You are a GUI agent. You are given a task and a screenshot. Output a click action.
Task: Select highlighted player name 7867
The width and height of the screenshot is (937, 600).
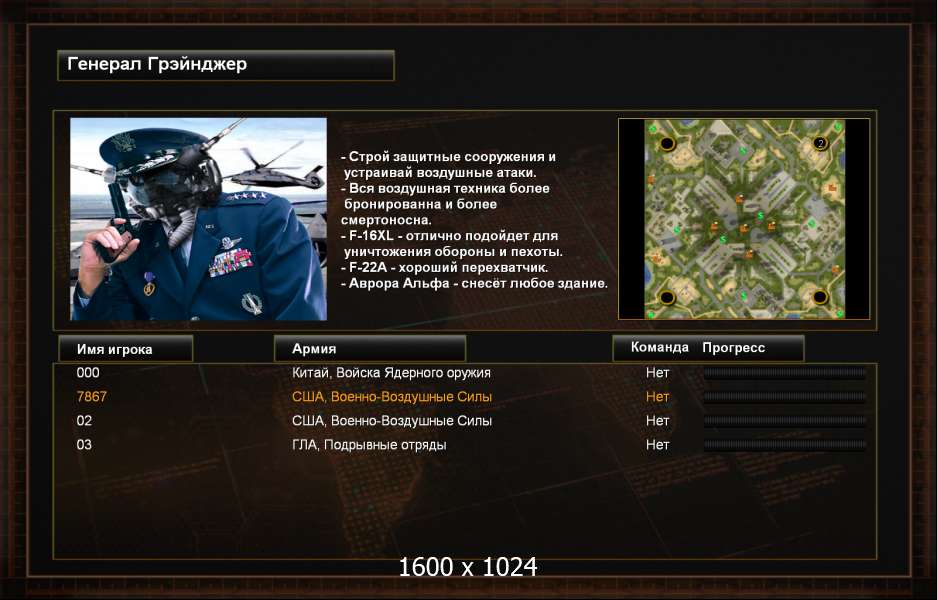coord(91,397)
